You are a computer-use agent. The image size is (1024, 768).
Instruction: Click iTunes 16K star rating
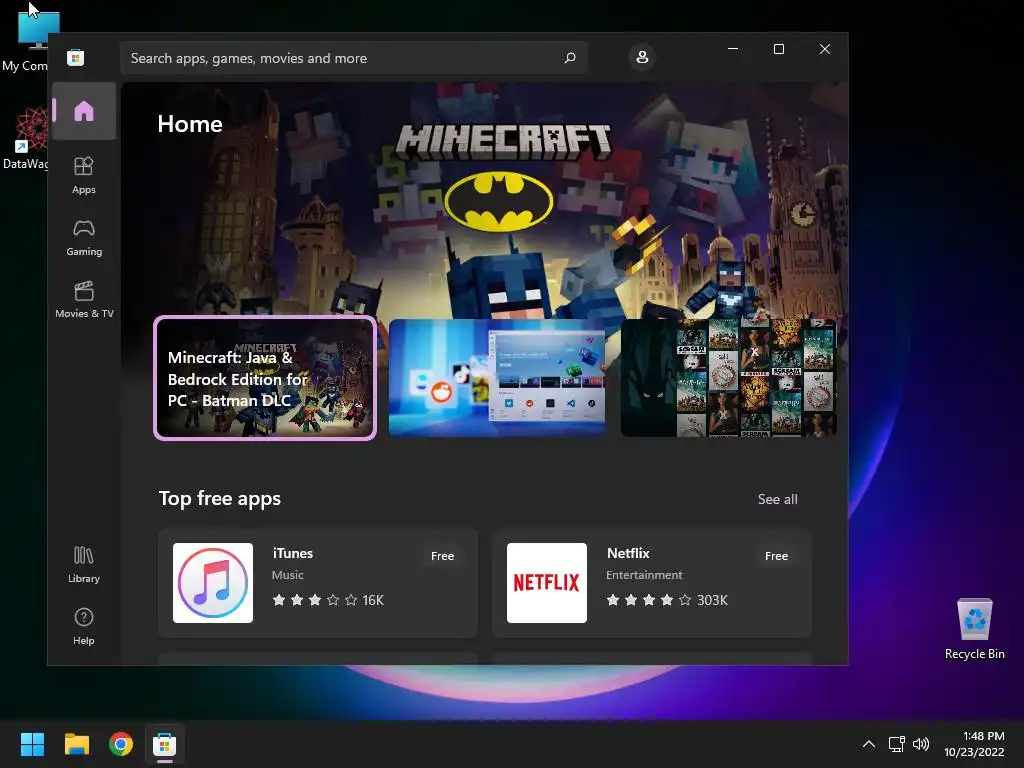click(x=328, y=600)
